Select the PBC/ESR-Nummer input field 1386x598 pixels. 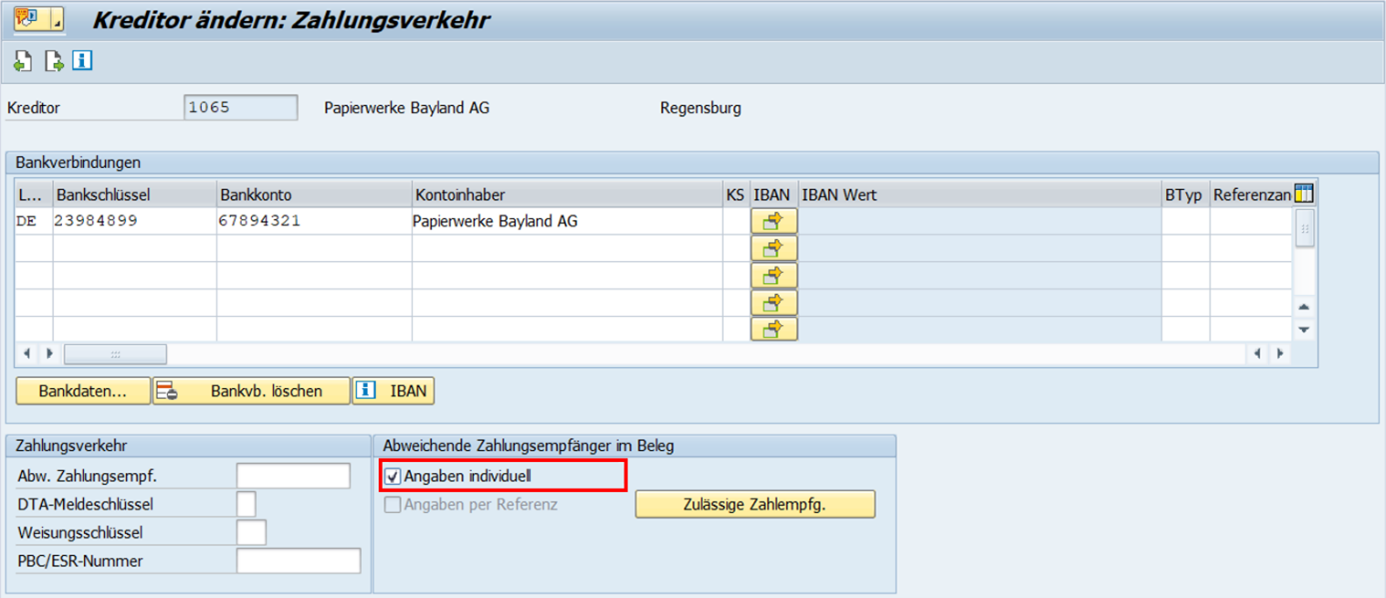pos(298,561)
